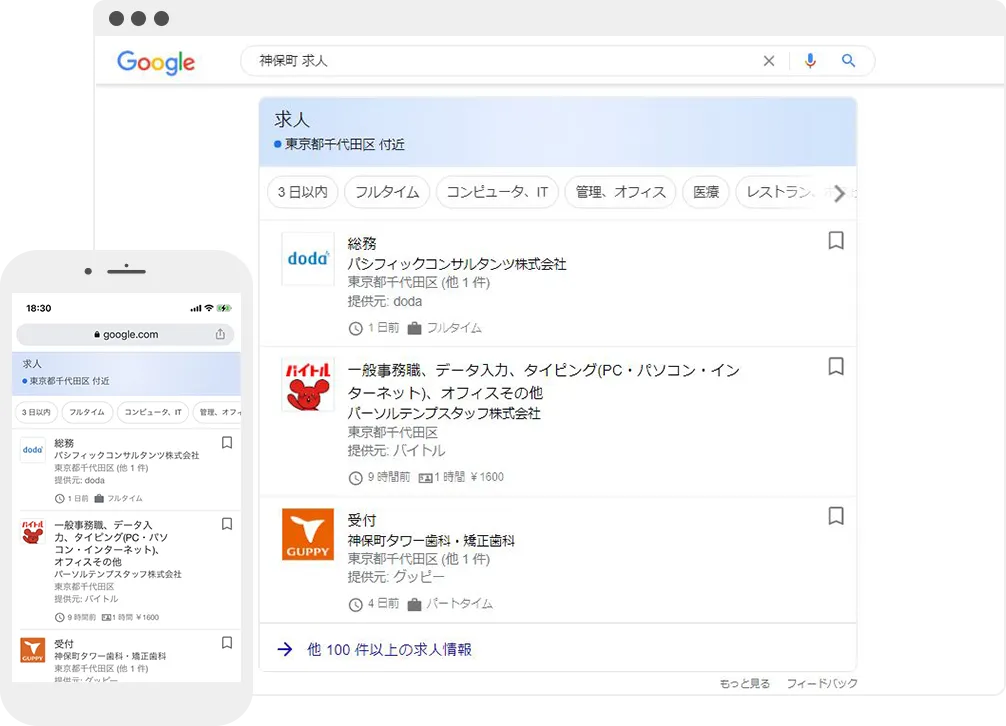Image resolution: width=1006 pixels, height=726 pixels.
Task: Click the phone google.com address bar
Action: coord(125,334)
